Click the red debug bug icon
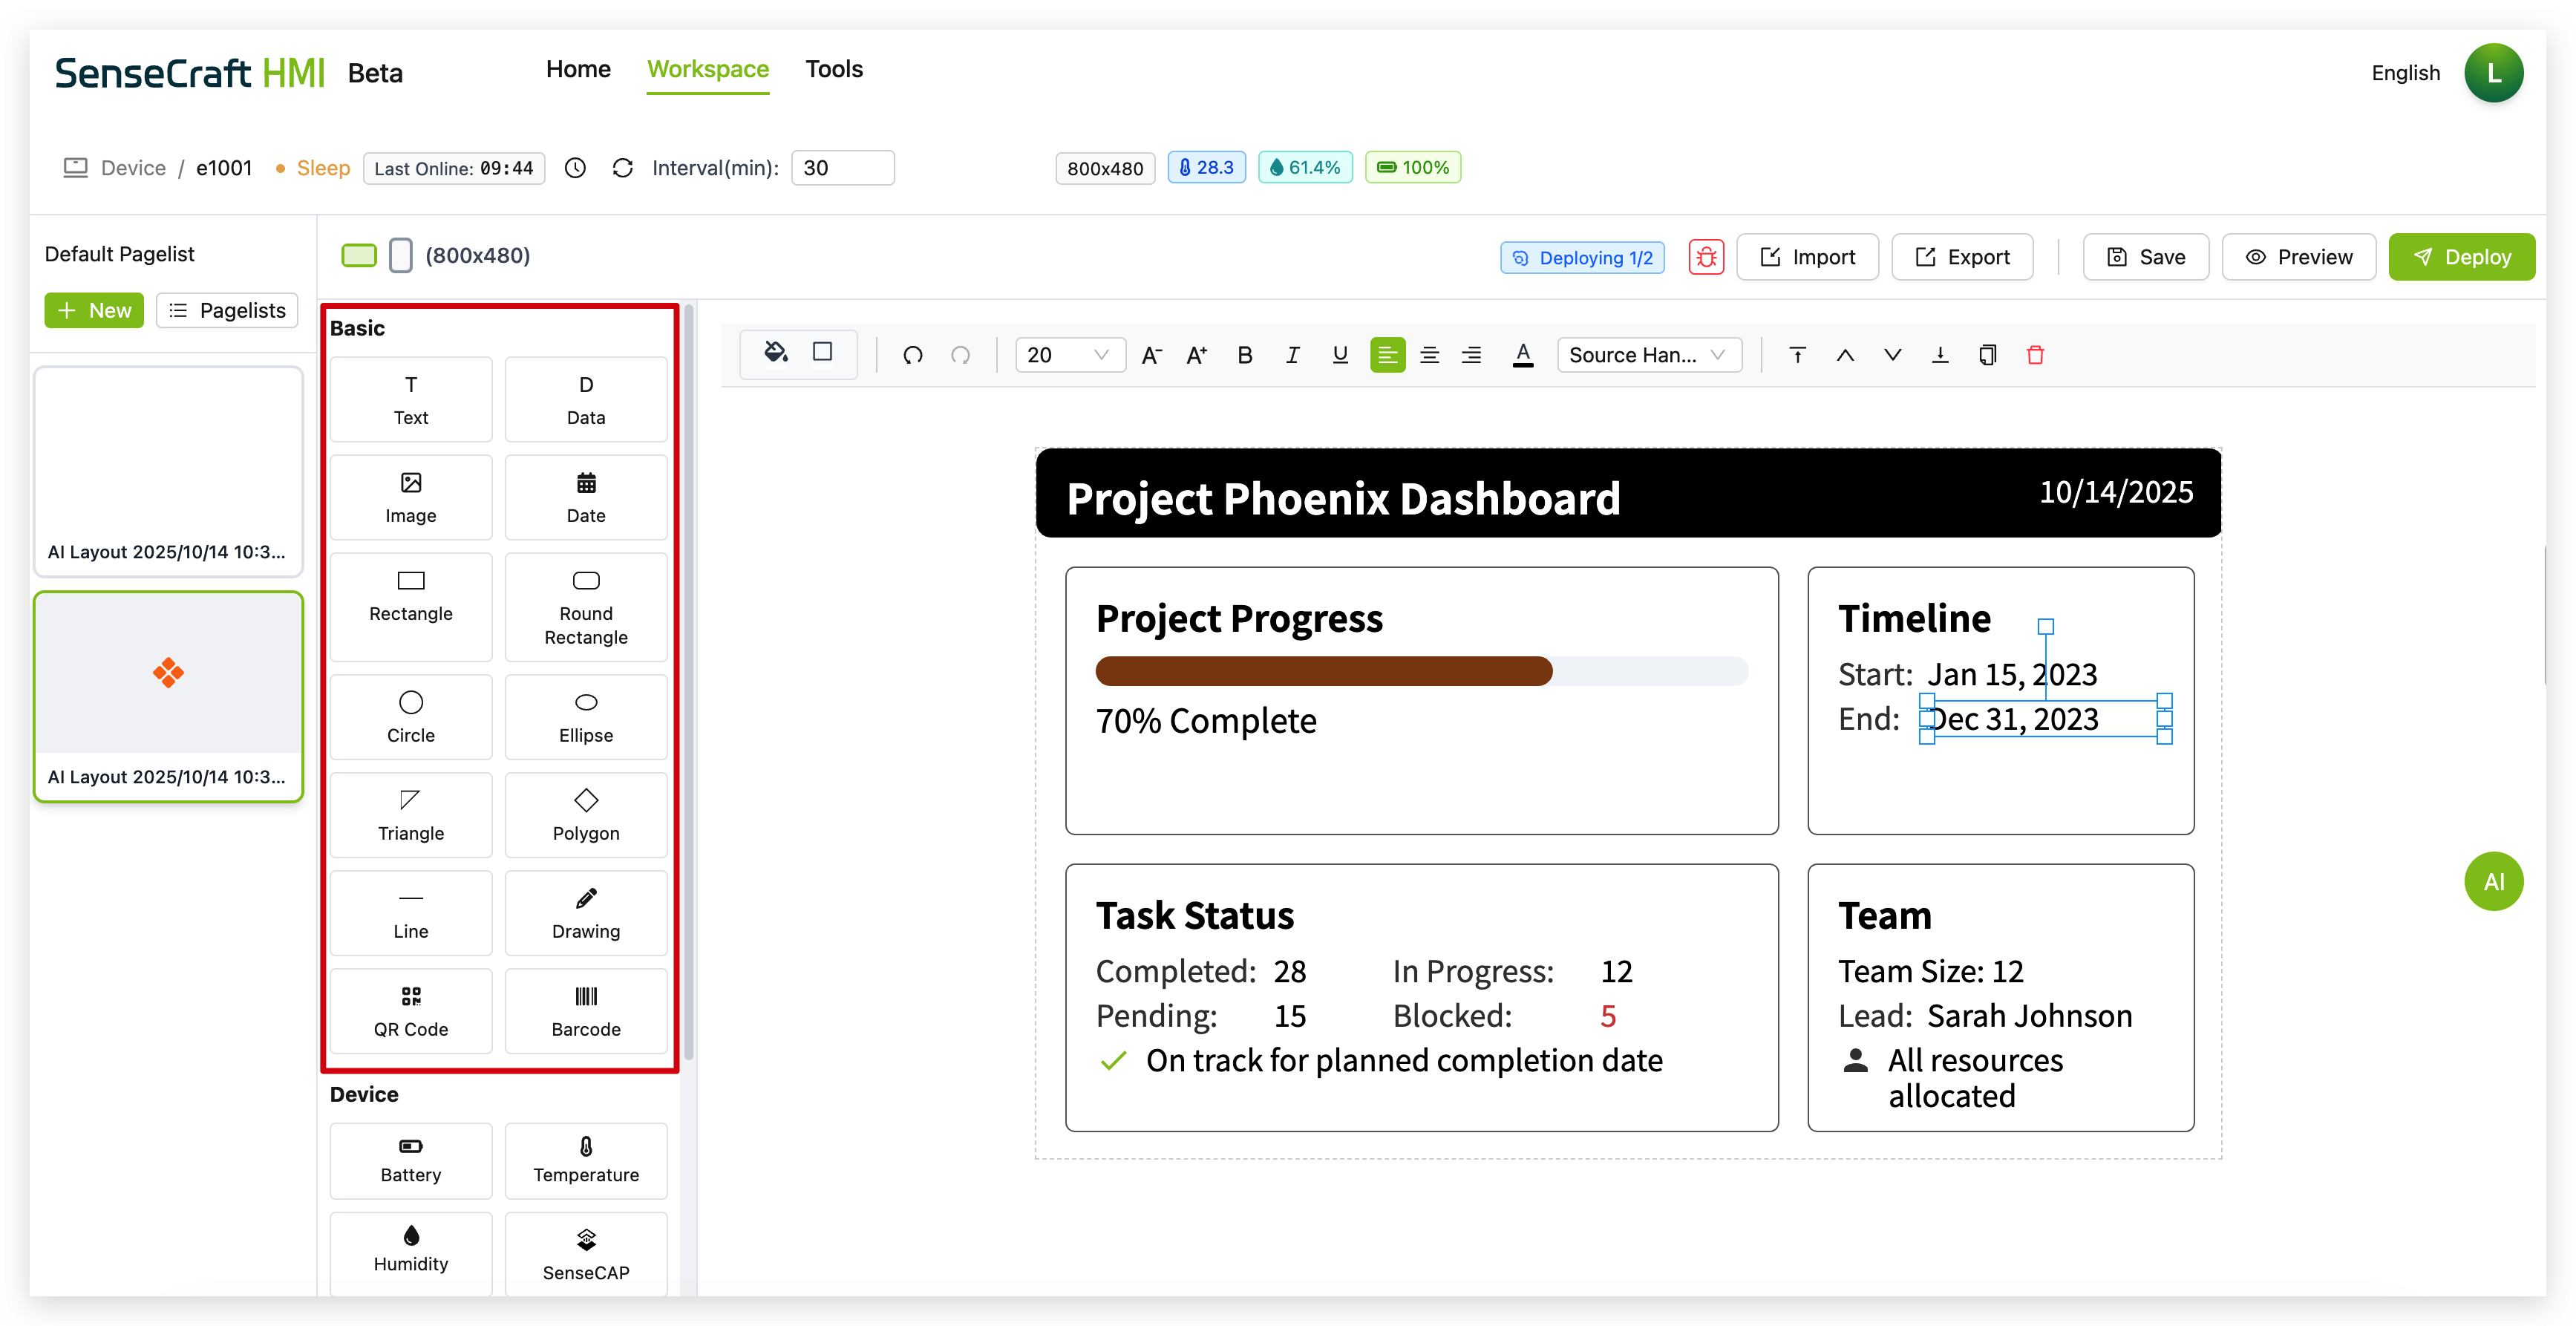Image resolution: width=2576 pixels, height=1326 pixels. [1706, 257]
